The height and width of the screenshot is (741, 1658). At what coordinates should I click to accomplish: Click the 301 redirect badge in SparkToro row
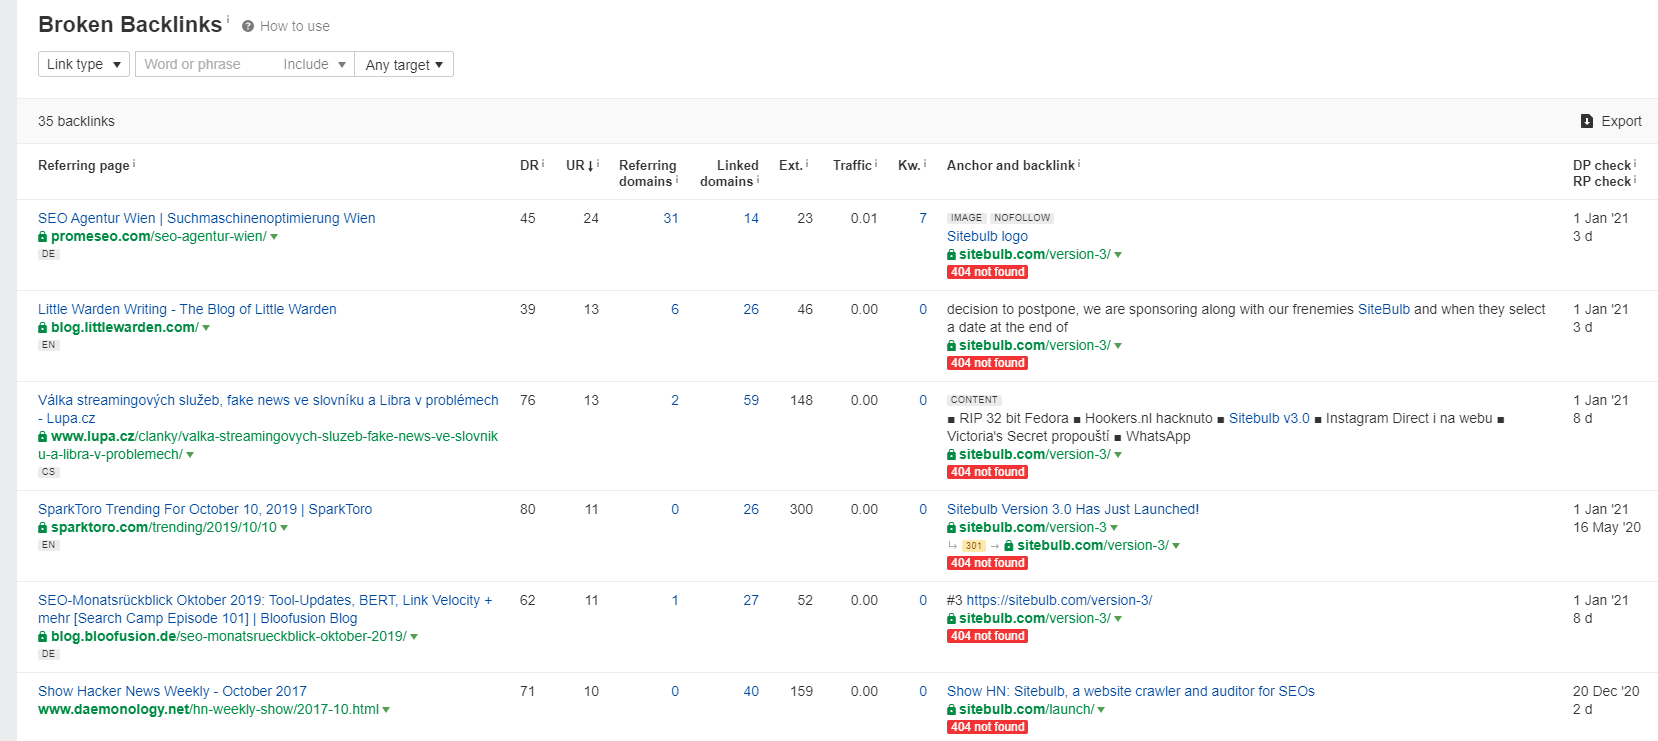974,546
